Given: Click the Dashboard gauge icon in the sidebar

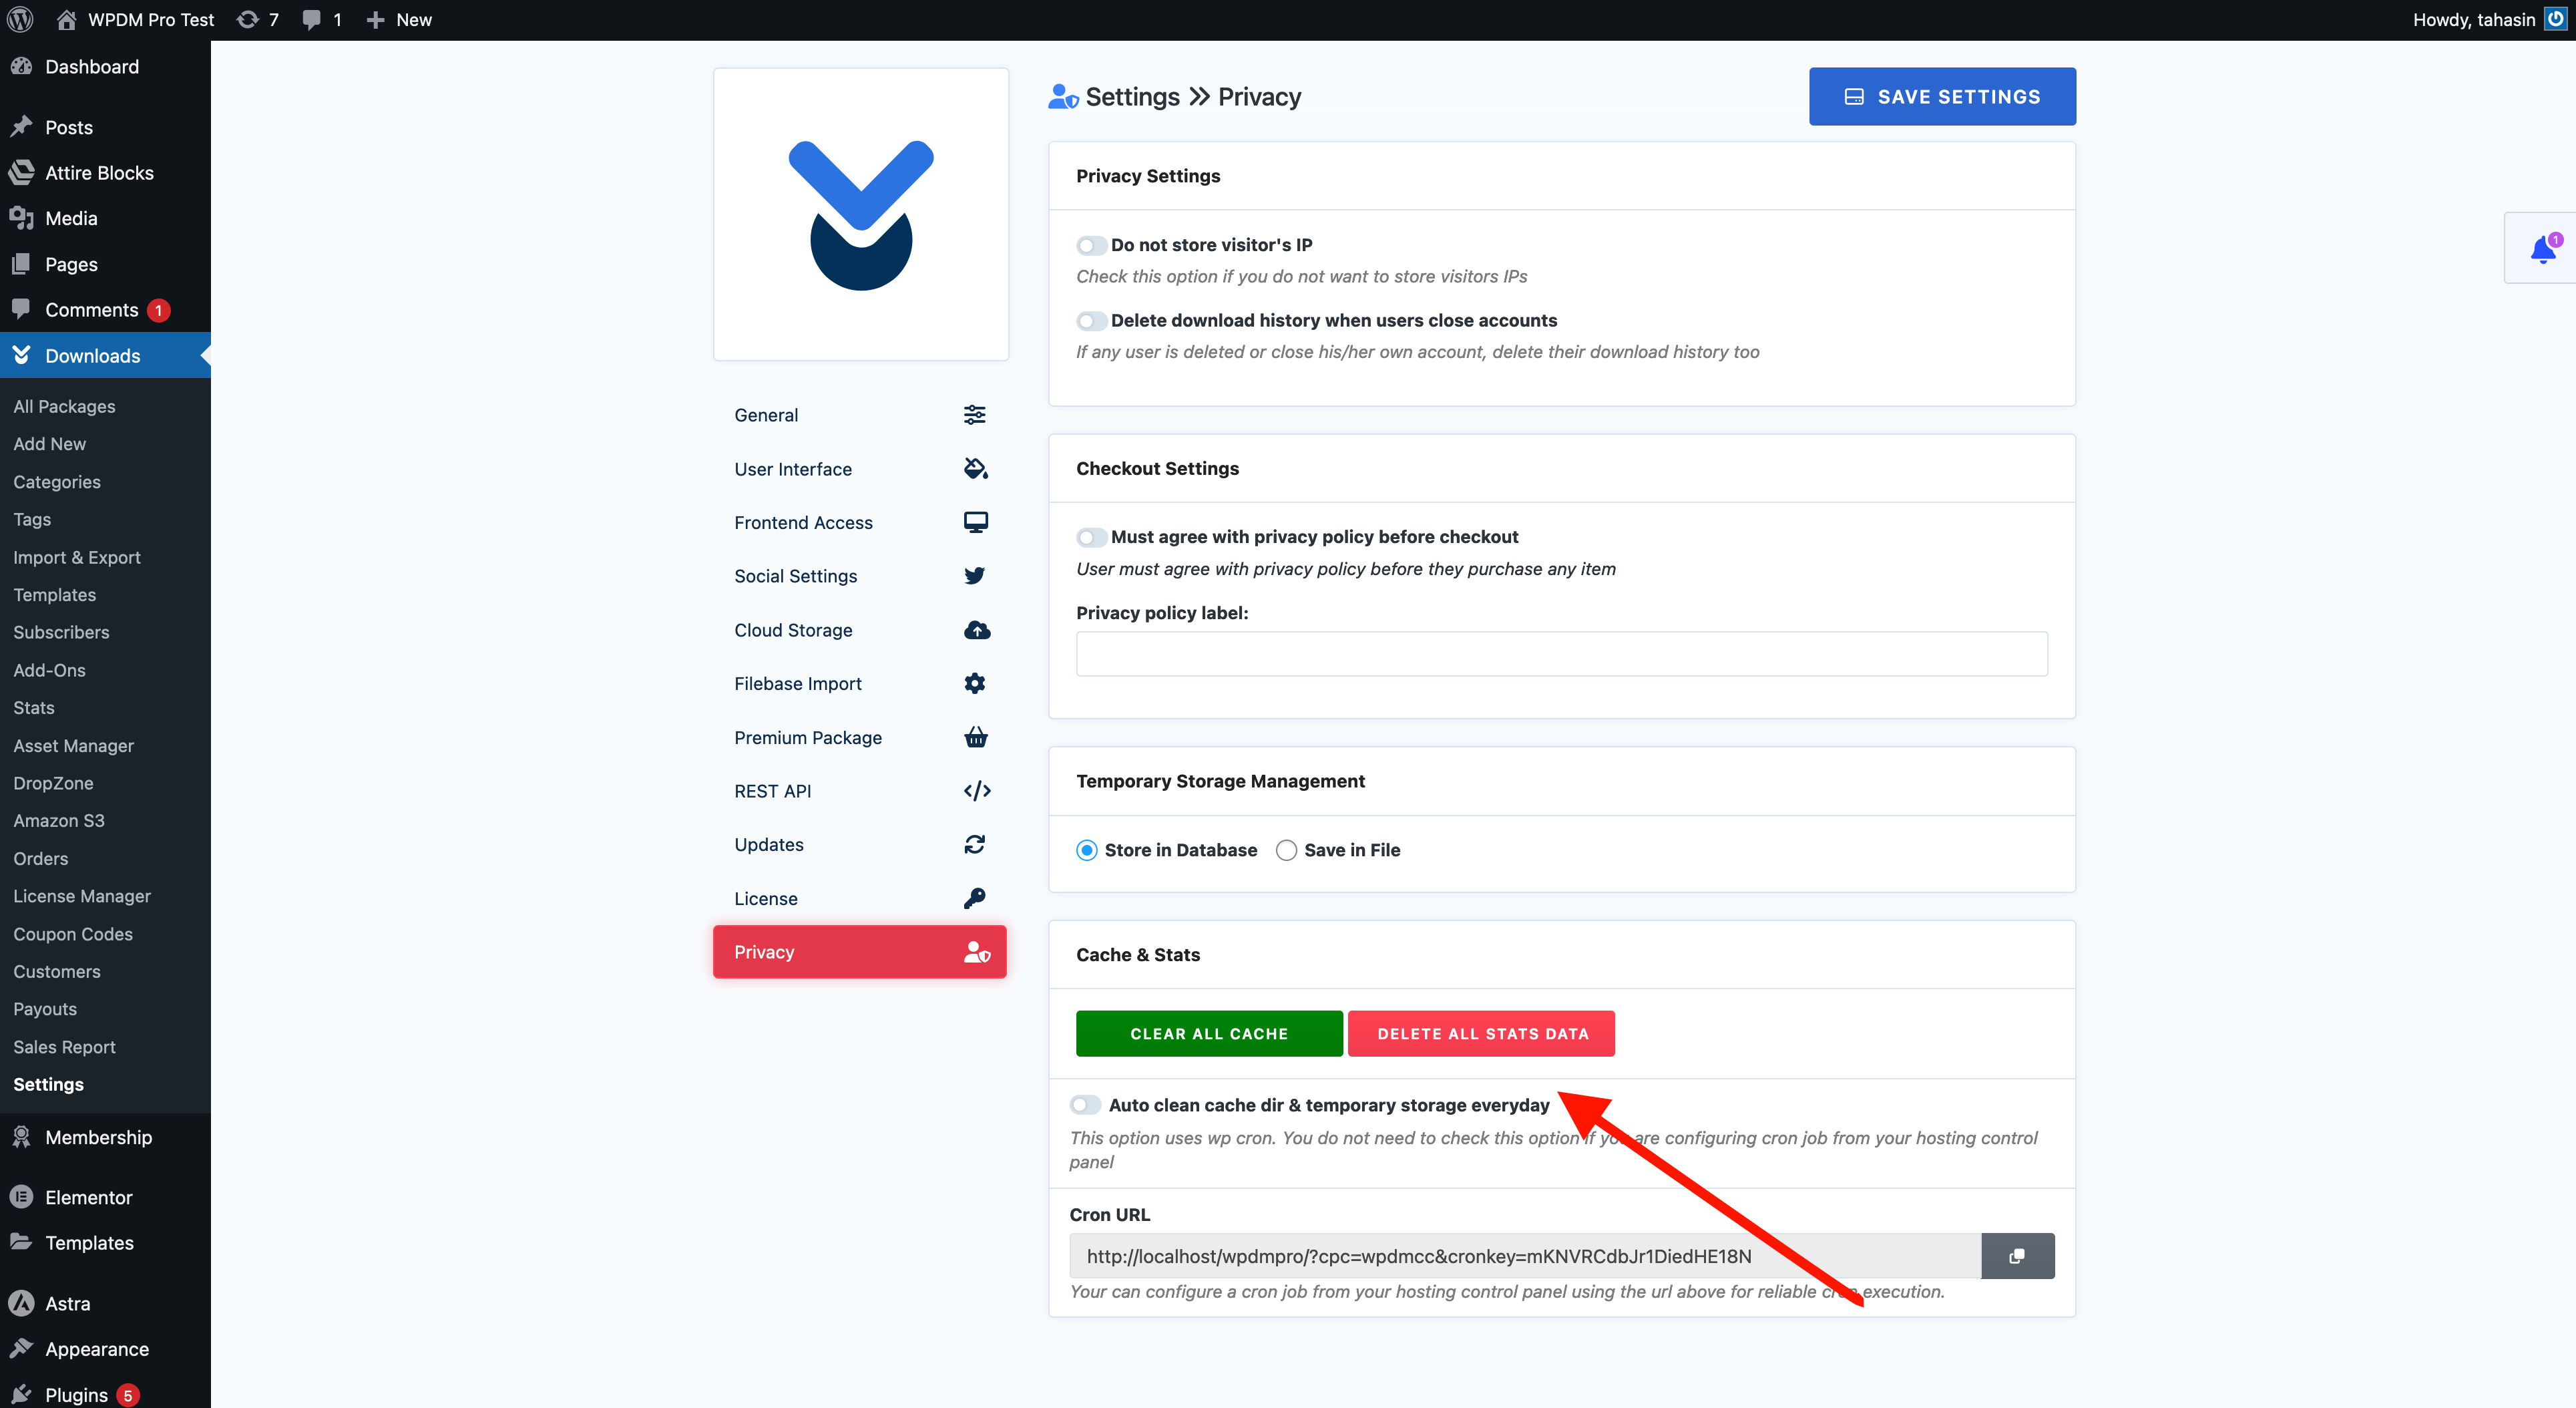Looking at the screenshot, I should click(x=21, y=66).
